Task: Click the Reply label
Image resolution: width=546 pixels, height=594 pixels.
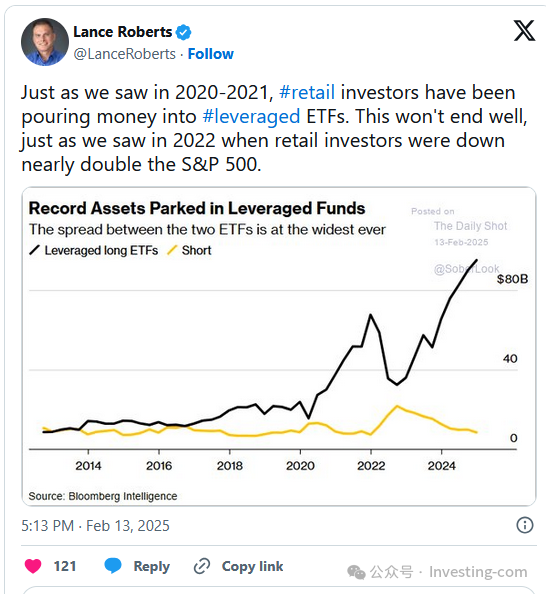Action: [x=152, y=566]
